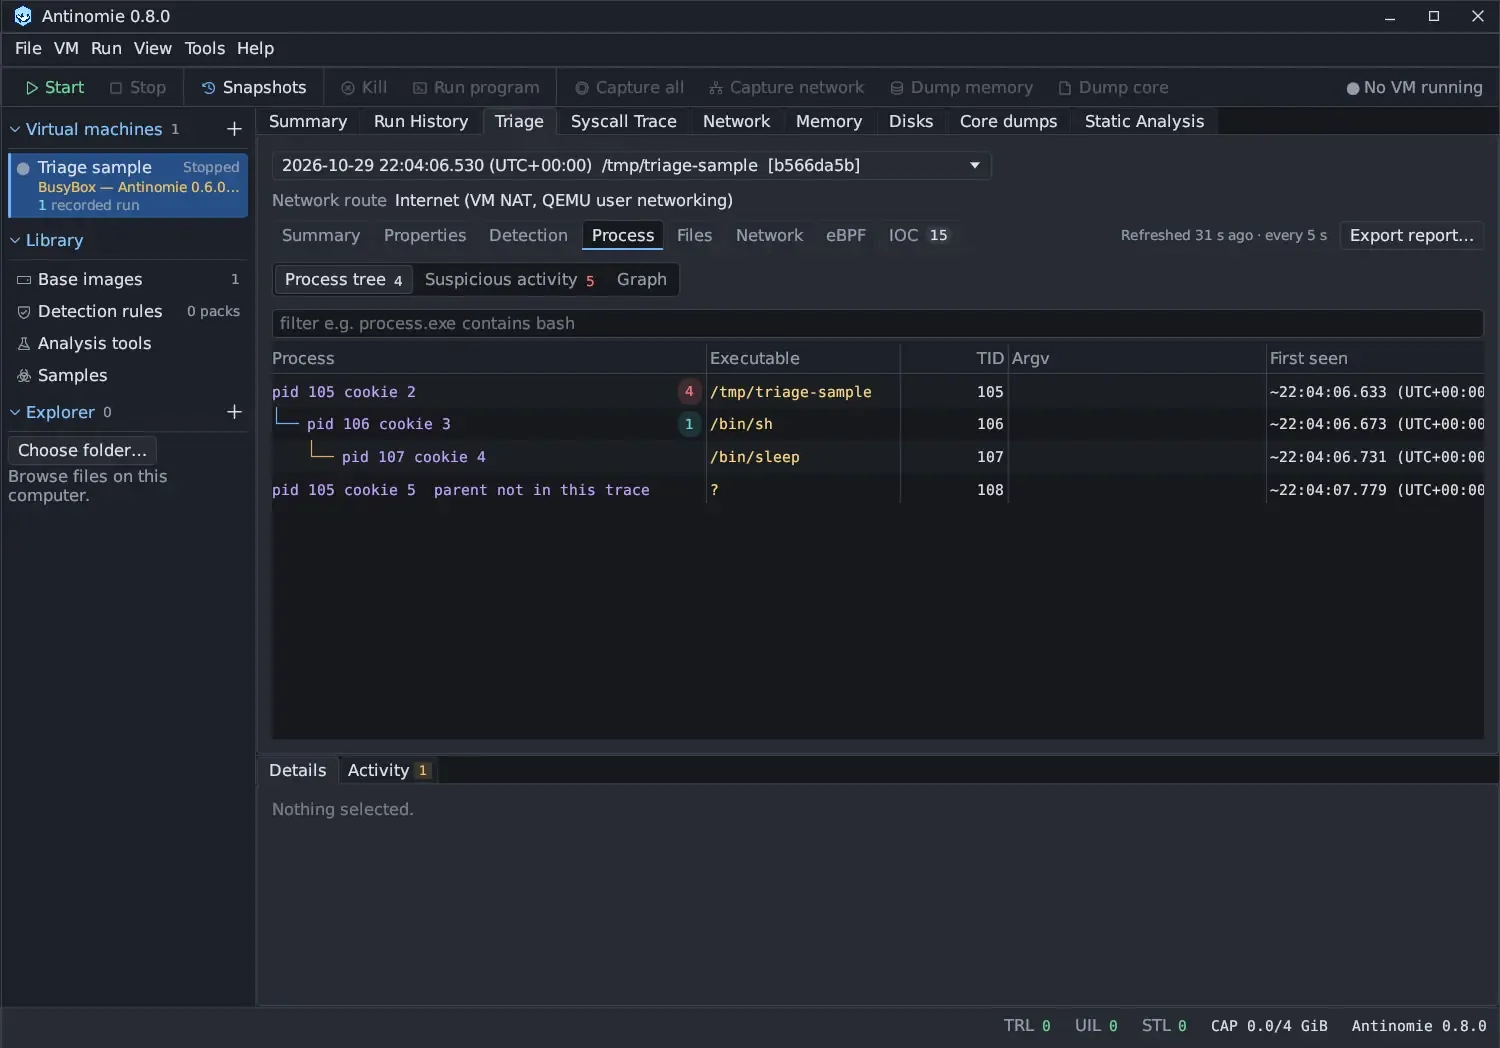
Task: Open the Tools menu
Action: click(205, 48)
